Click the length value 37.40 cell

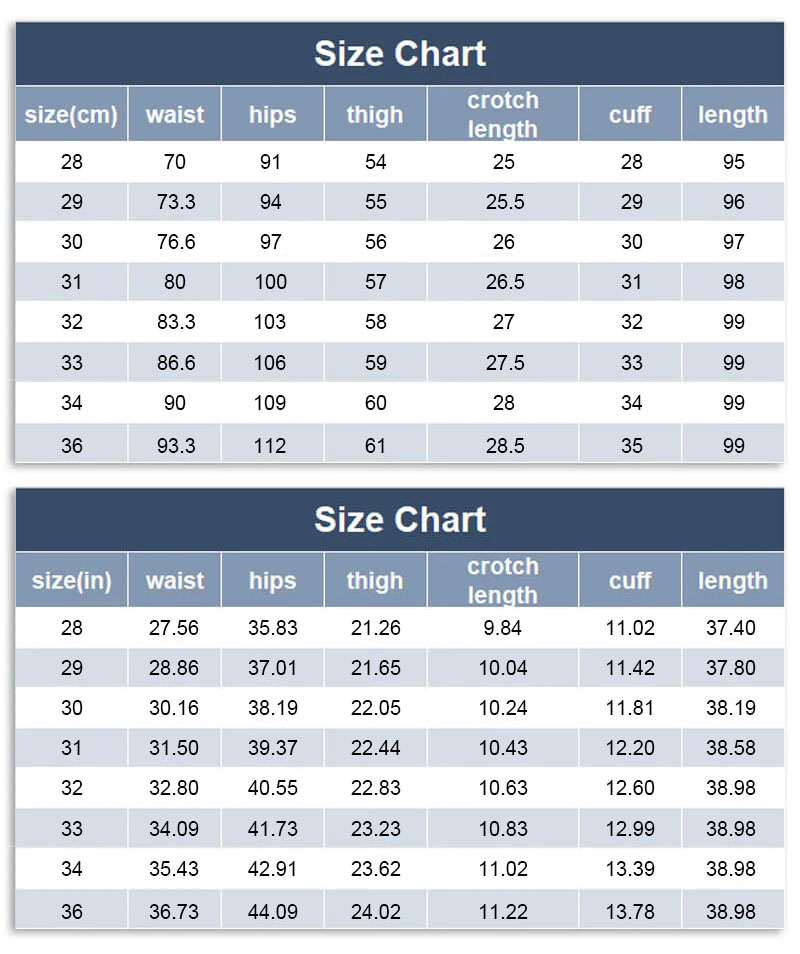tap(732, 628)
